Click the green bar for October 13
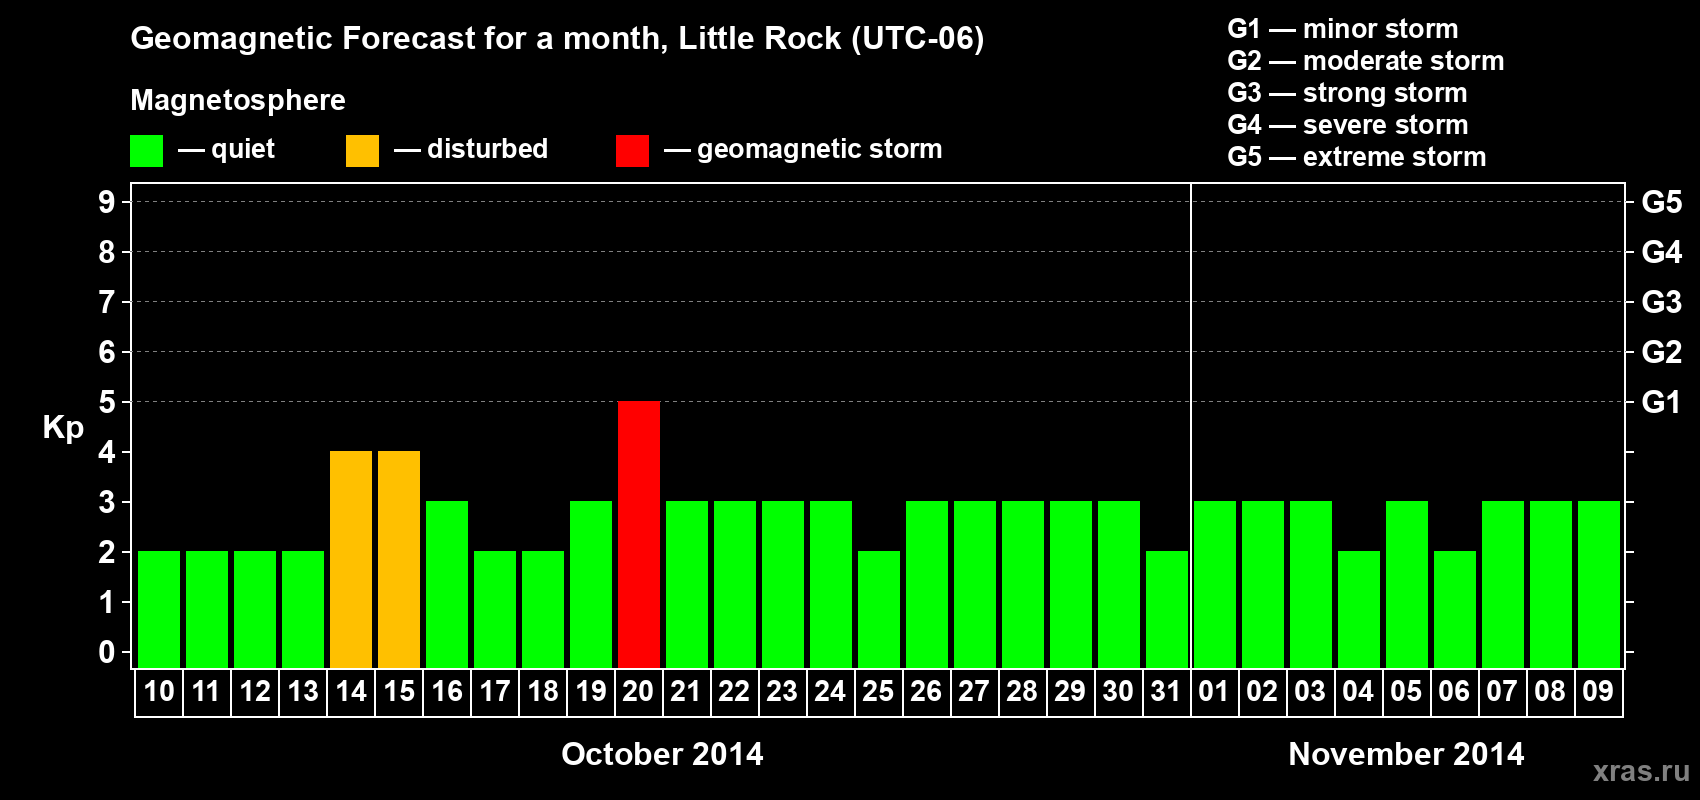The image size is (1700, 800). tap(303, 609)
